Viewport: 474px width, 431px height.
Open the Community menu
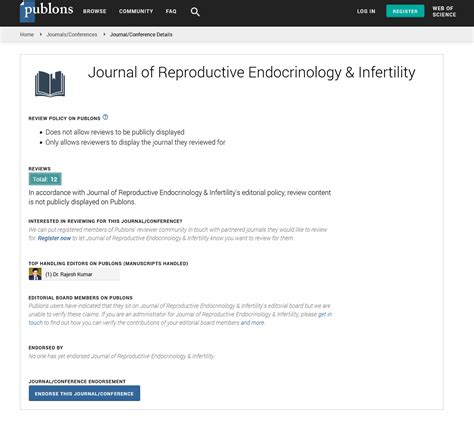tap(136, 11)
